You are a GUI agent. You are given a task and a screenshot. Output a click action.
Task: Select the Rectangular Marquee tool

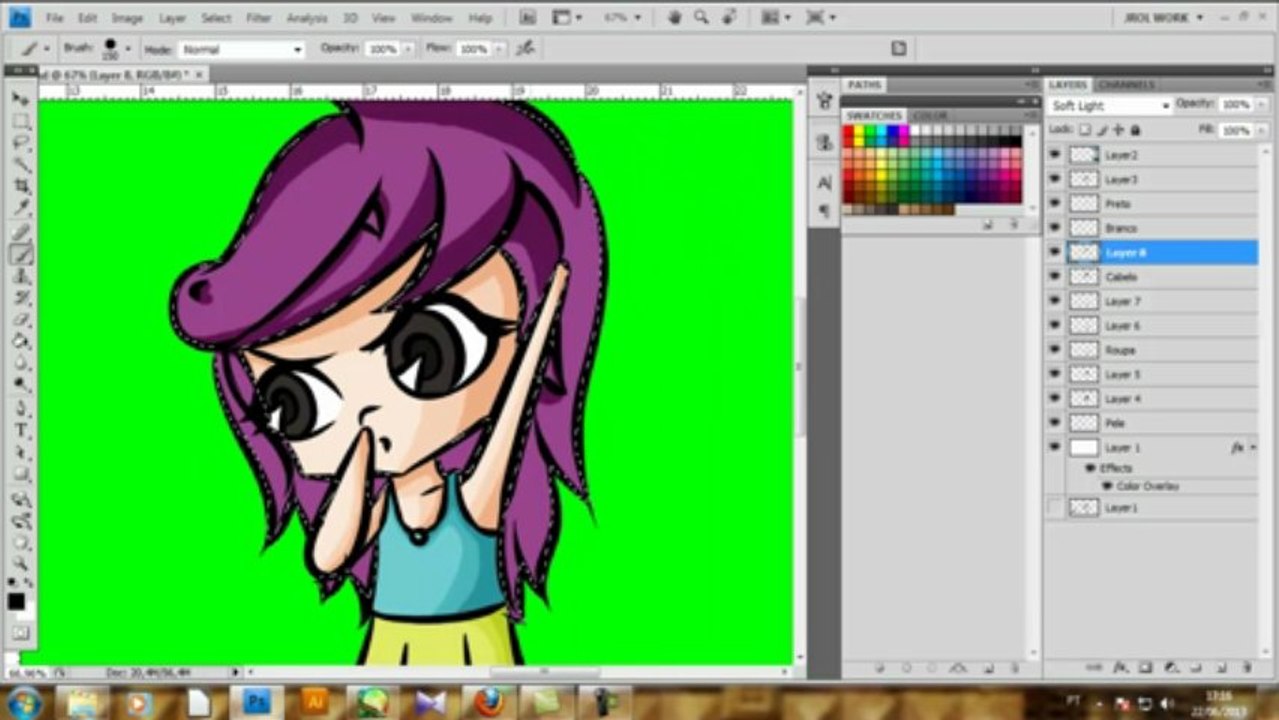coord(21,121)
